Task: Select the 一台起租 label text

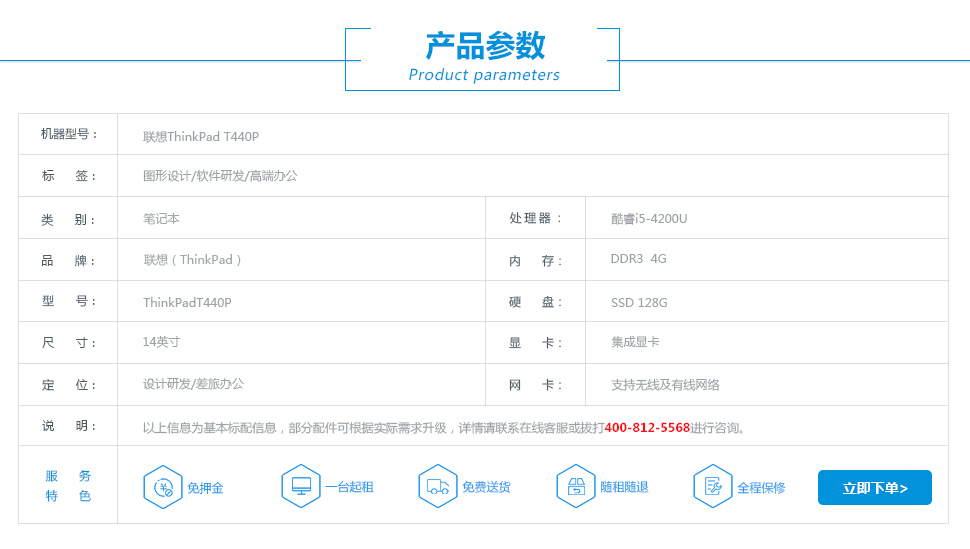Action: (350, 487)
